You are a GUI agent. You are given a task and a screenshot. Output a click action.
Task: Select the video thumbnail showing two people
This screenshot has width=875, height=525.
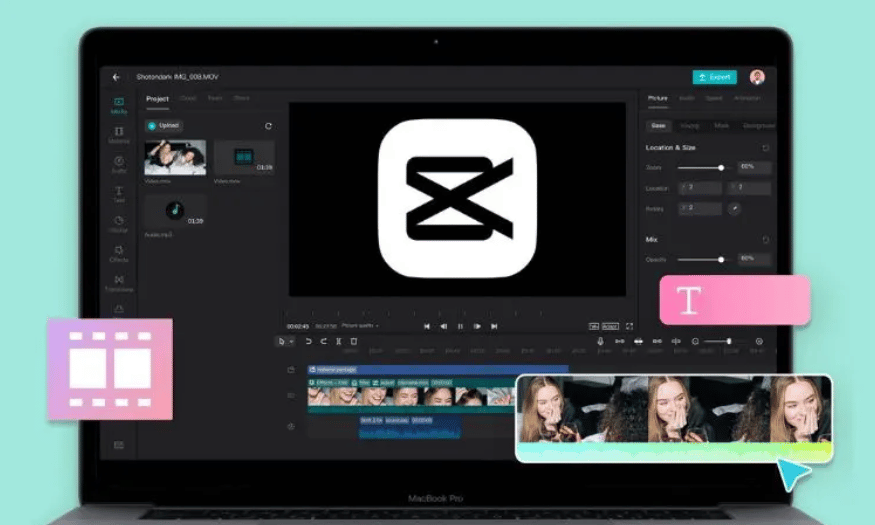(175, 157)
